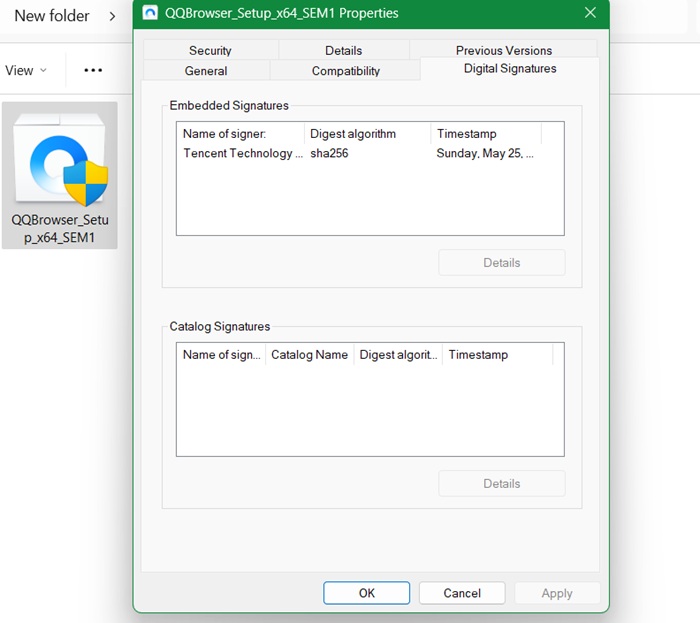Image resolution: width=700 pixels, height=623 pixels.
Task: Click Name of signer header in Embedded Signatures
Action: tap(241, 133)
